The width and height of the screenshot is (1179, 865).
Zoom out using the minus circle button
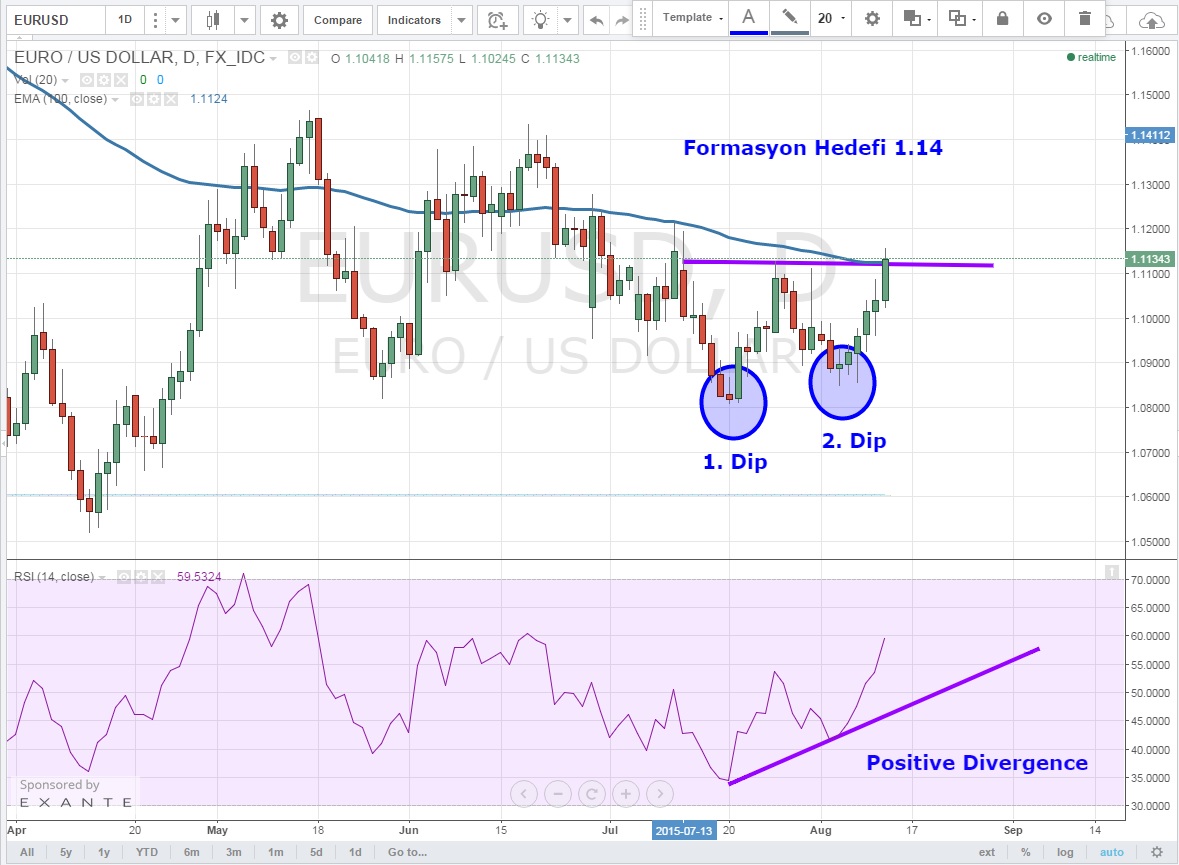(x=557, y=795)
